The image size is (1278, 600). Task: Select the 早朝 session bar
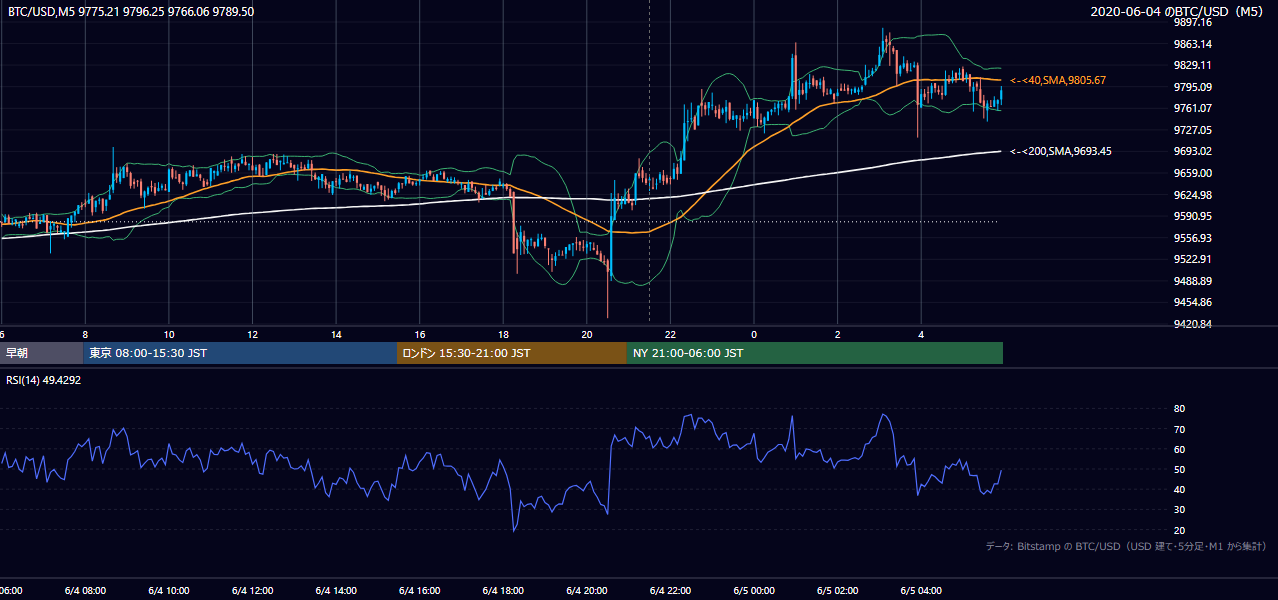click(42, 353)
